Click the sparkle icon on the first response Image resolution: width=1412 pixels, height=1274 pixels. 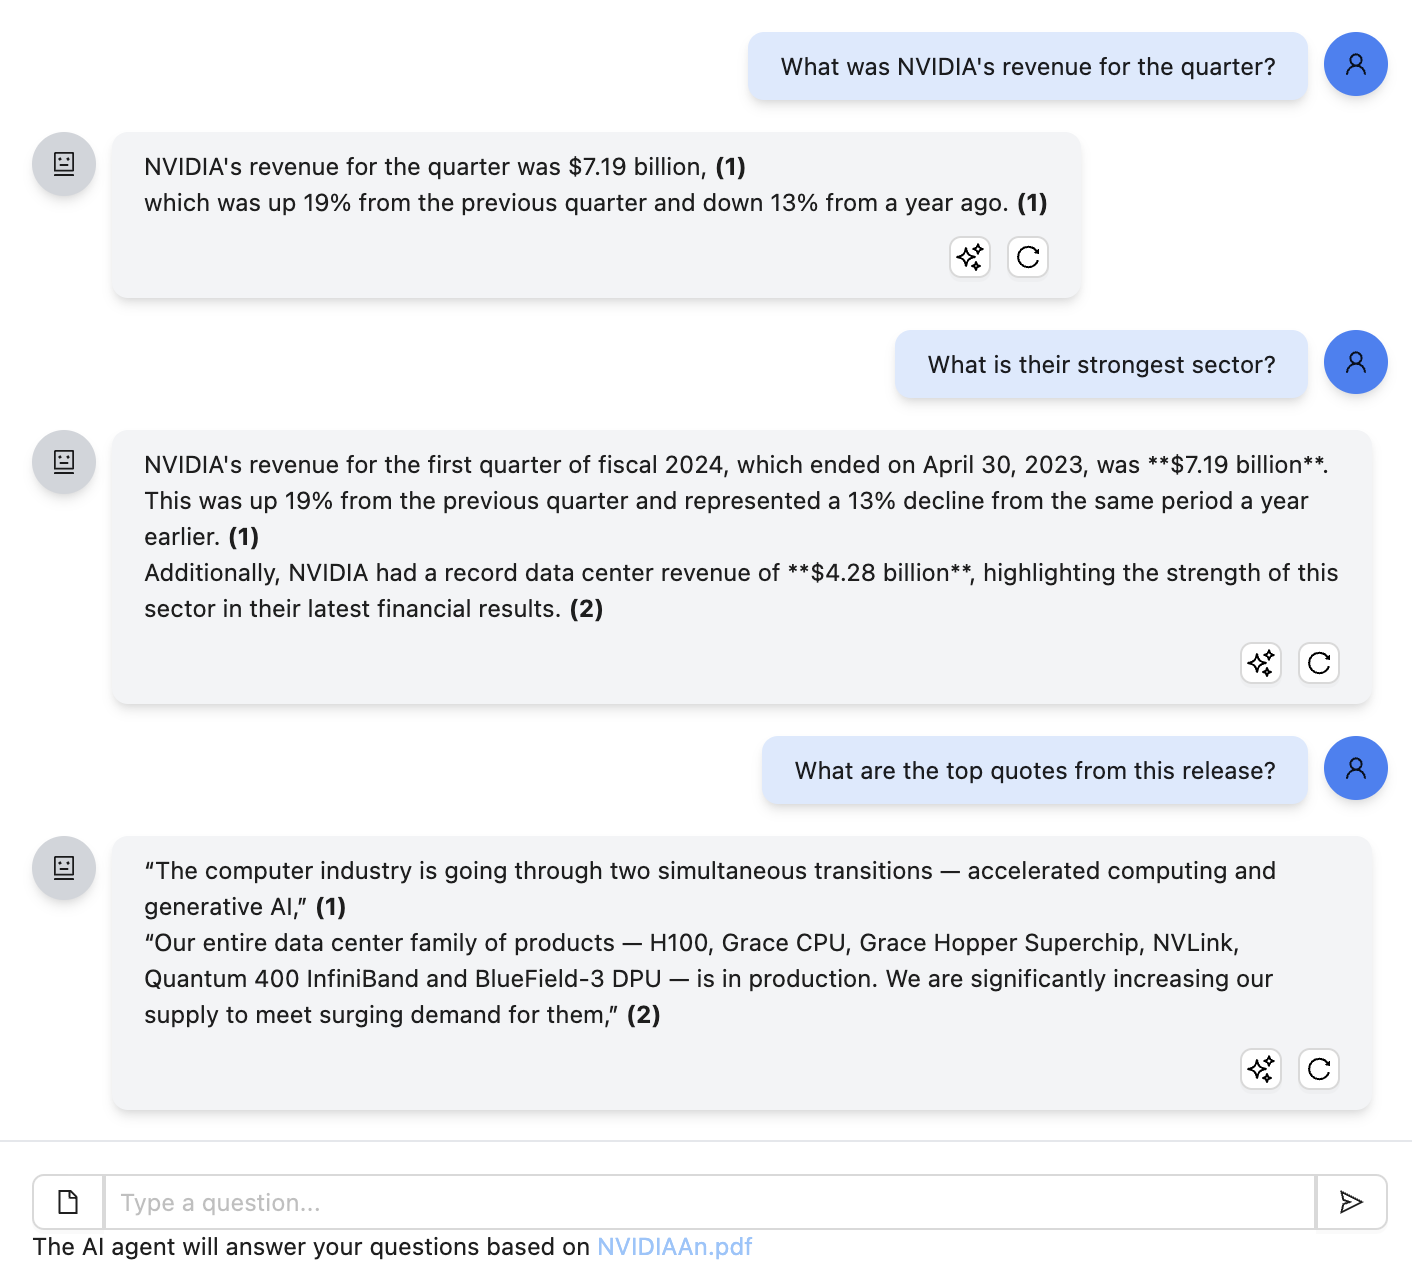(969, 257)
